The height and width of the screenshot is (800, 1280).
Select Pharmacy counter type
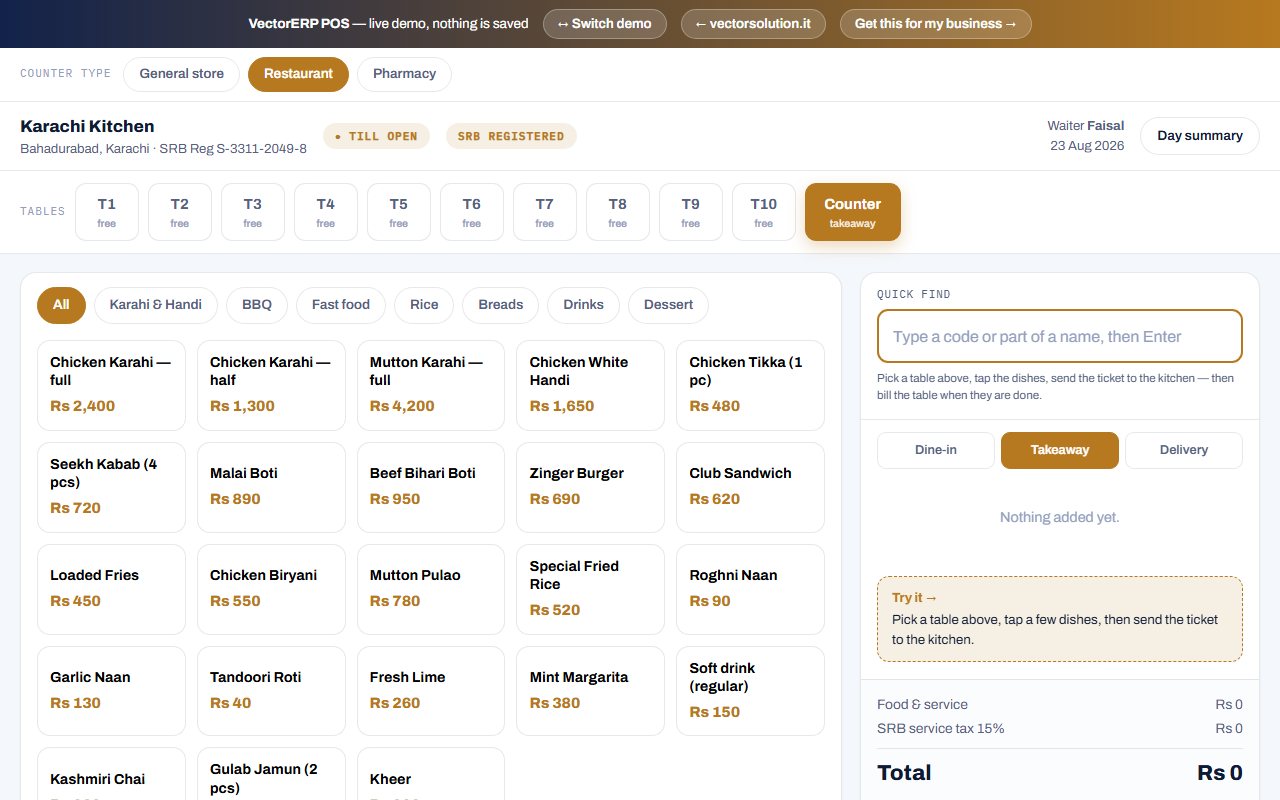(404, 74)
